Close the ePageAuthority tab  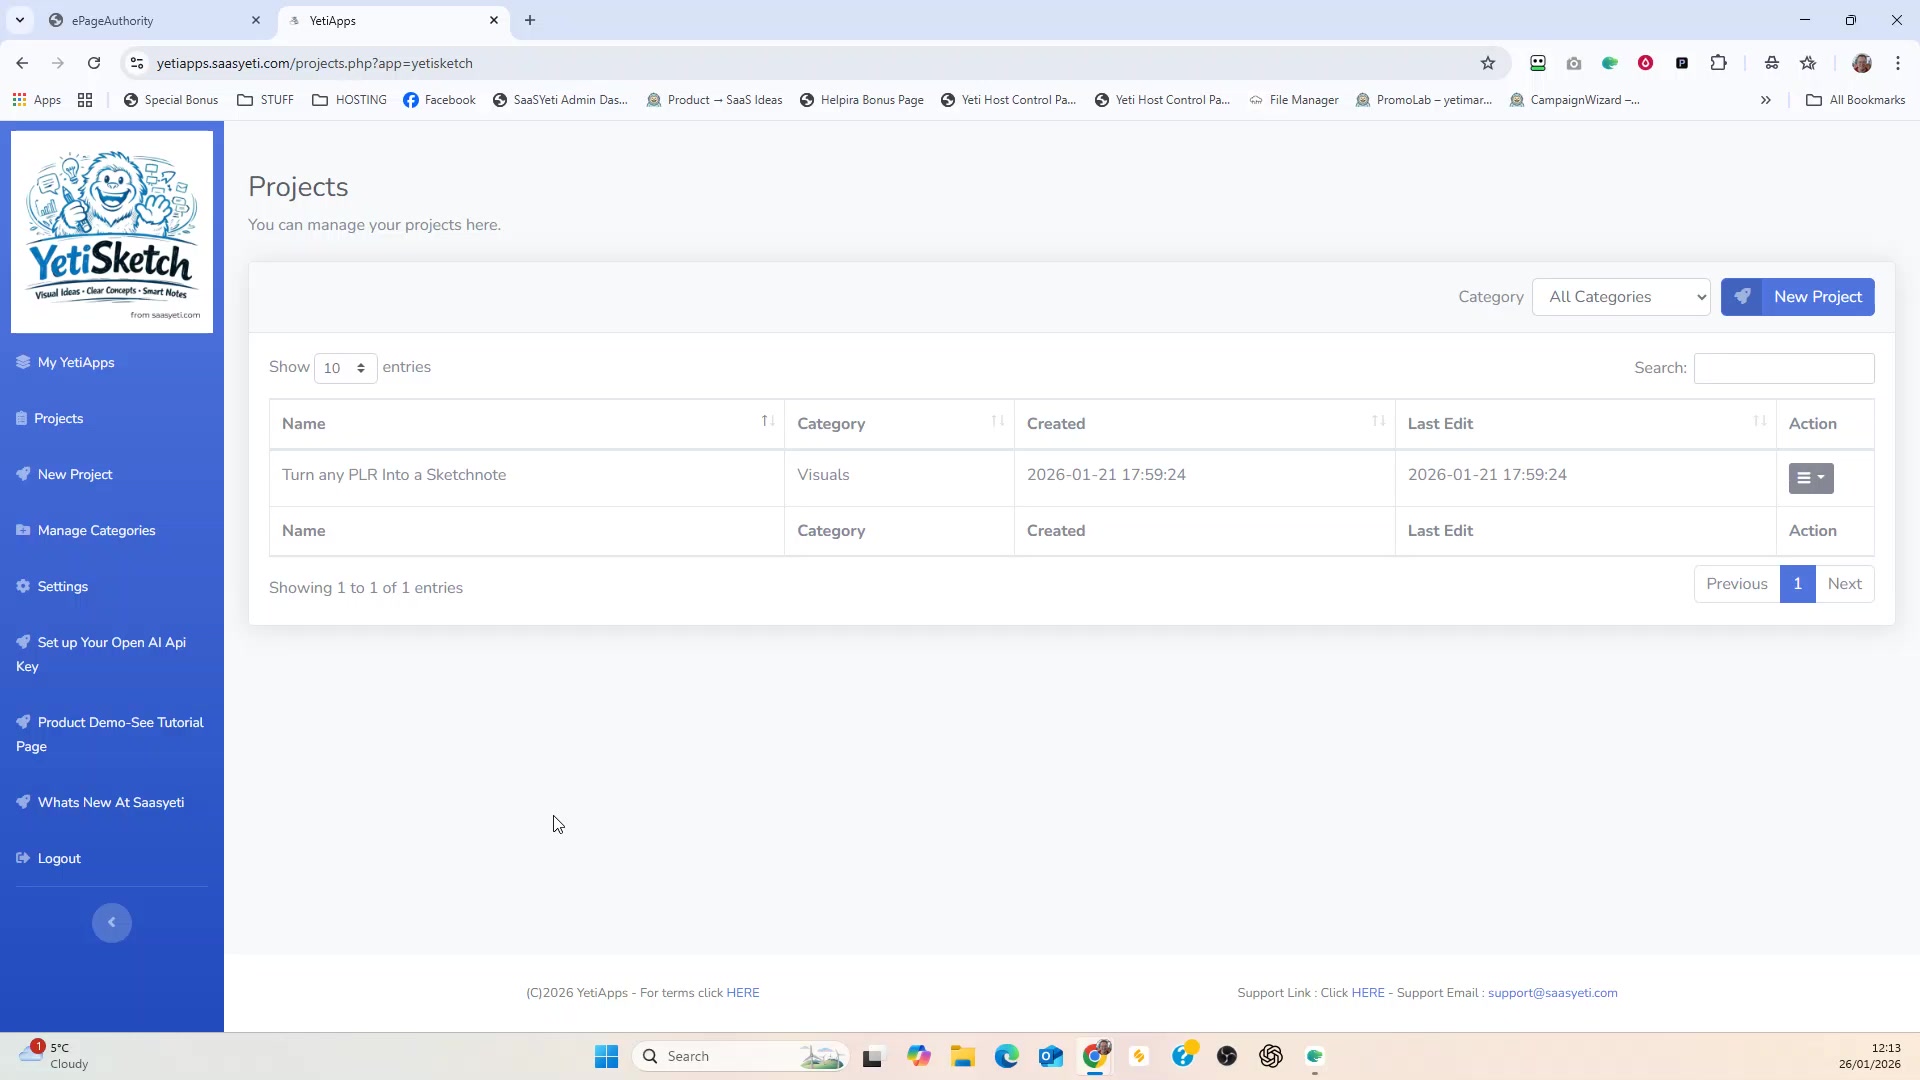click(x=256, y=20)
